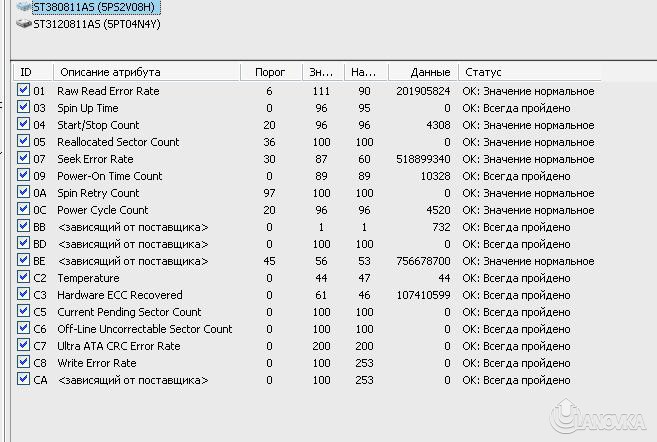Click data value 732 in row BB
657x442 pixels.
coord(441,227)
